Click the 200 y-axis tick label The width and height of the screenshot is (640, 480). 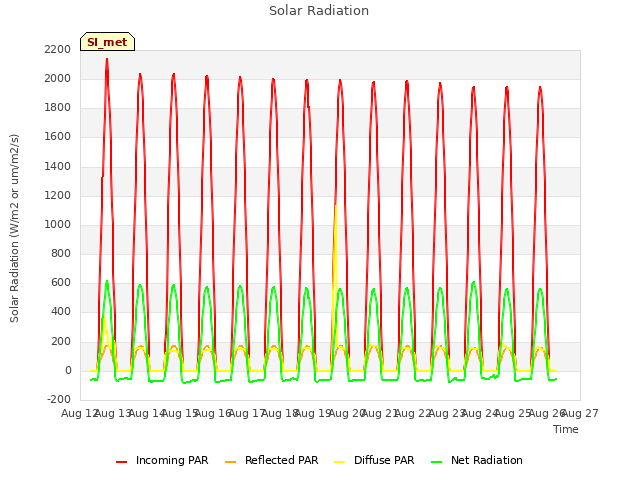click(61, 341)
